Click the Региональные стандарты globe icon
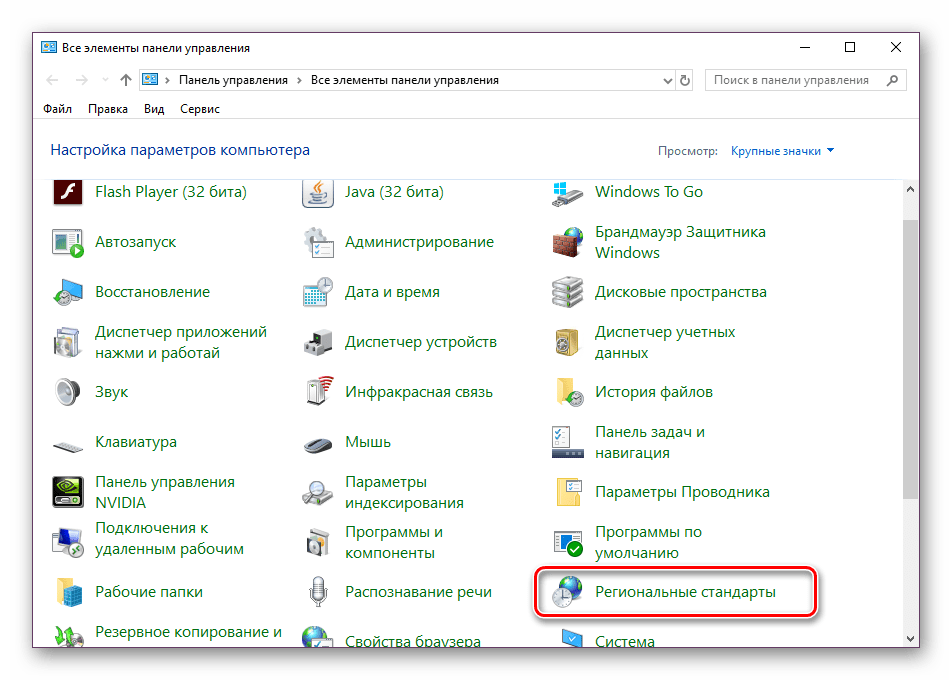The width and height of the screenshot is (952, 680). [567, 592]
